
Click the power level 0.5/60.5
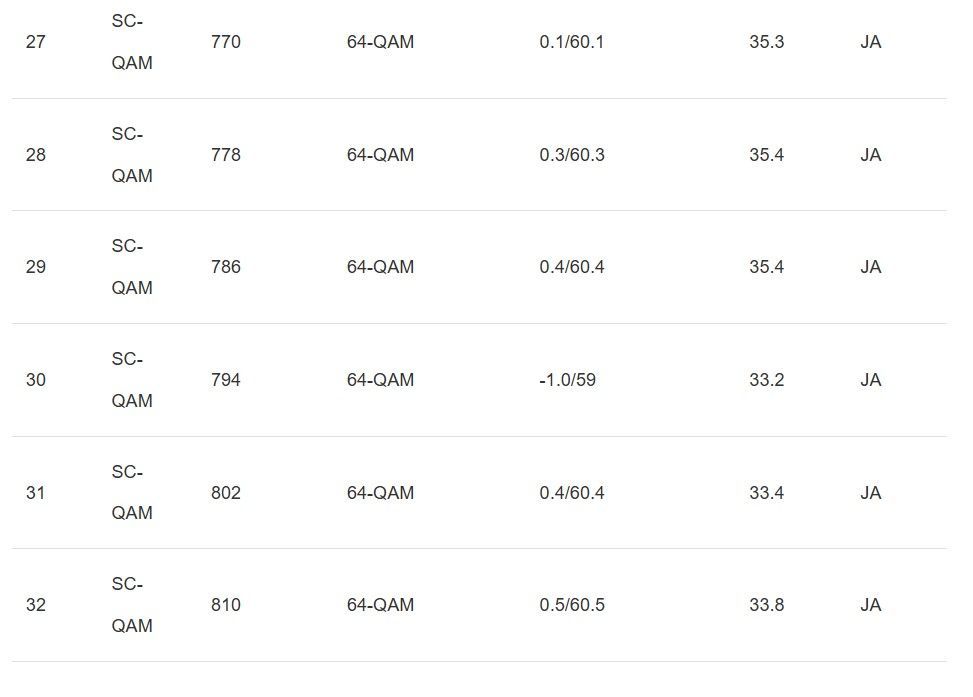coord(571,605)
